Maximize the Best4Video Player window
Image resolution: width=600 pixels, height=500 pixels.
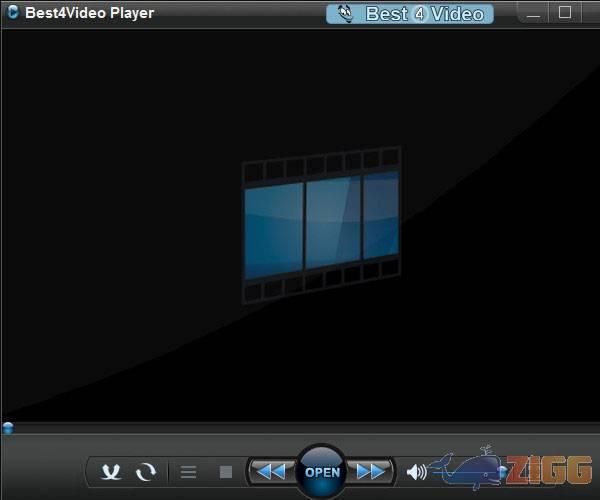[x=565, y=13]
